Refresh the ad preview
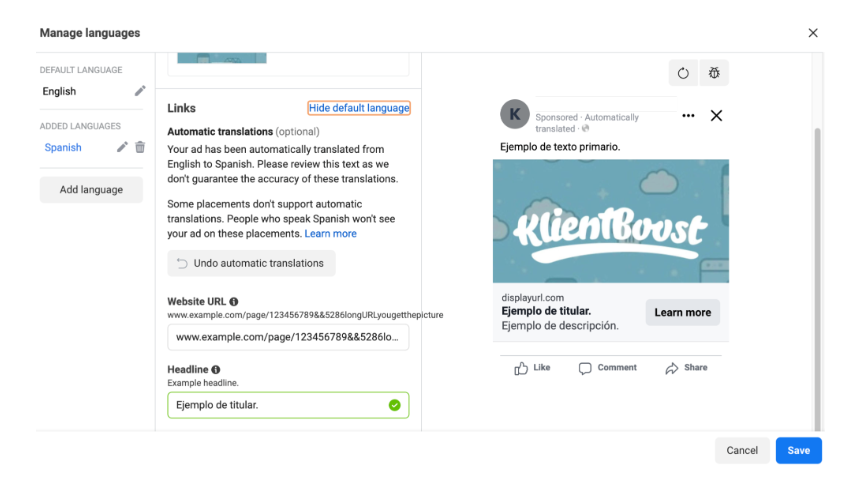846x480 pixels. pyautogui.click(x=683, y=73)
